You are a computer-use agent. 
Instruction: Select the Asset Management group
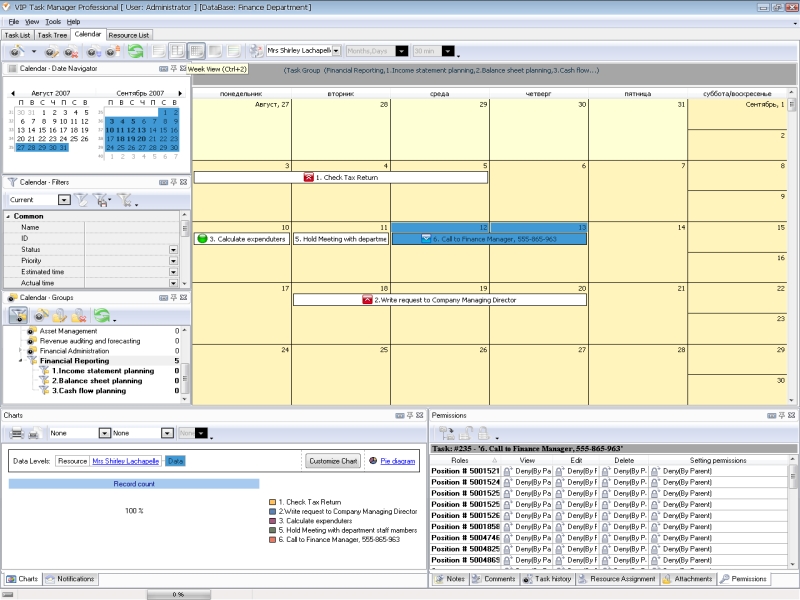click(x=68, y=331)
